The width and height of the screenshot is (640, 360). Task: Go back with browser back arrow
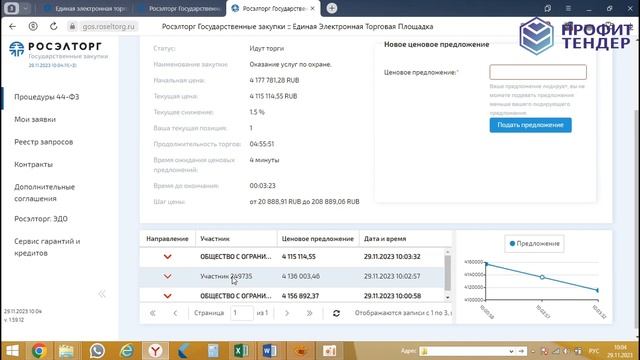pos(12,27)
